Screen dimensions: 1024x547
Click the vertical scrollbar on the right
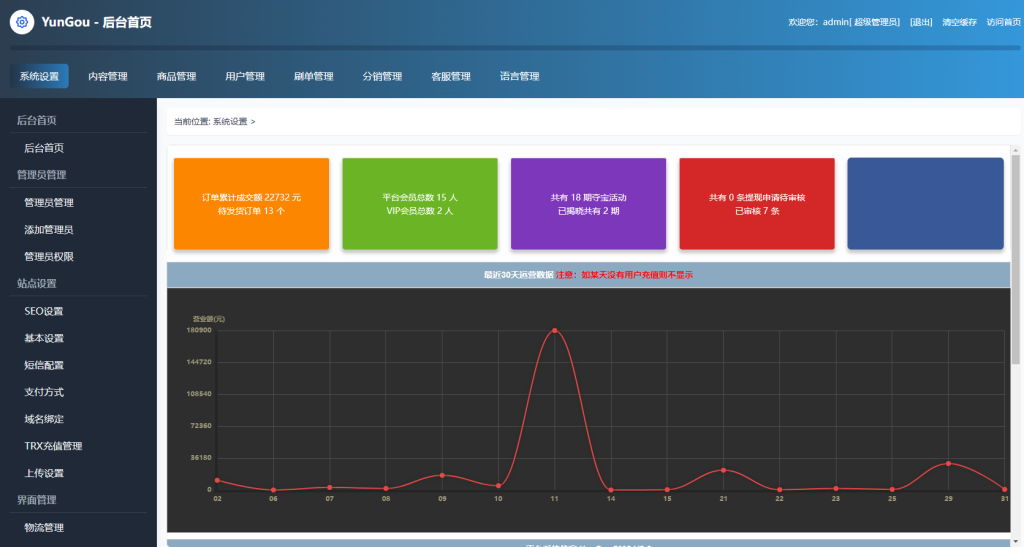[1016, 260]
